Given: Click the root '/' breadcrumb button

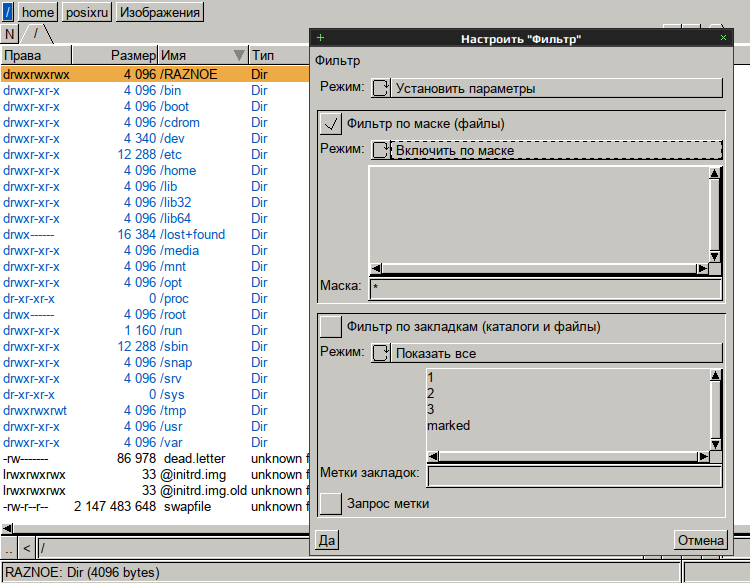Looking at the screenshot, I should 8,13.
